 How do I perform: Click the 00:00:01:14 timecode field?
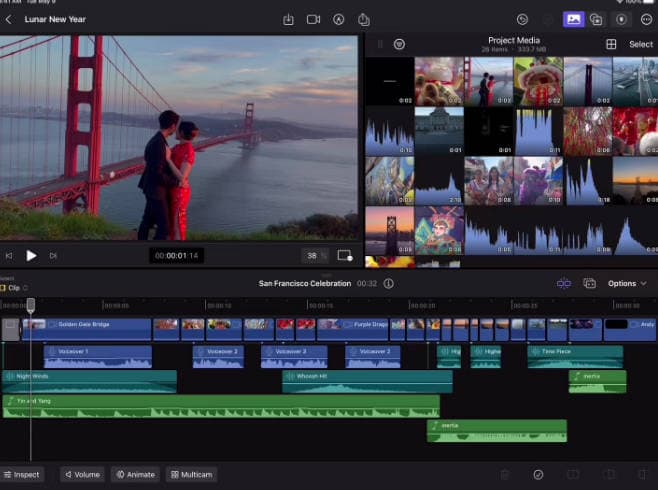pyautogui.click(x=177, y=255)
